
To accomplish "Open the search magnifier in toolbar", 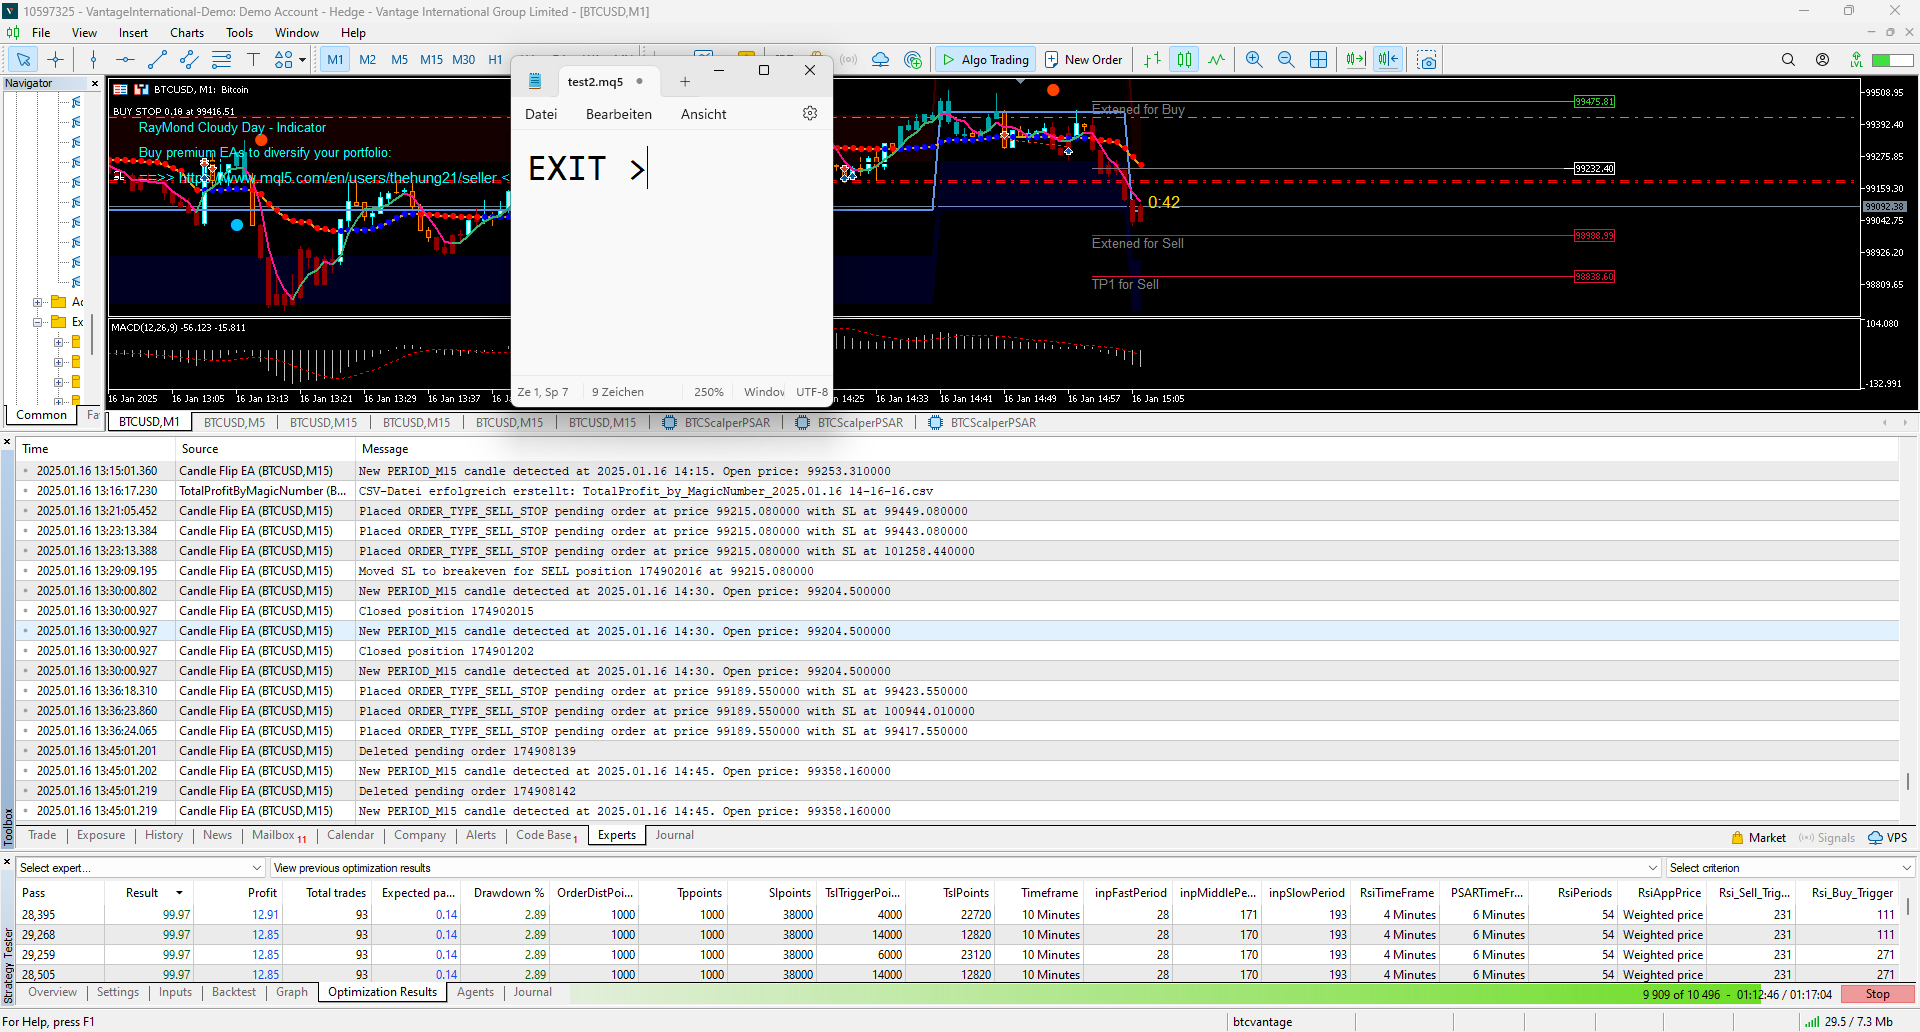I will coord(1788,60).
